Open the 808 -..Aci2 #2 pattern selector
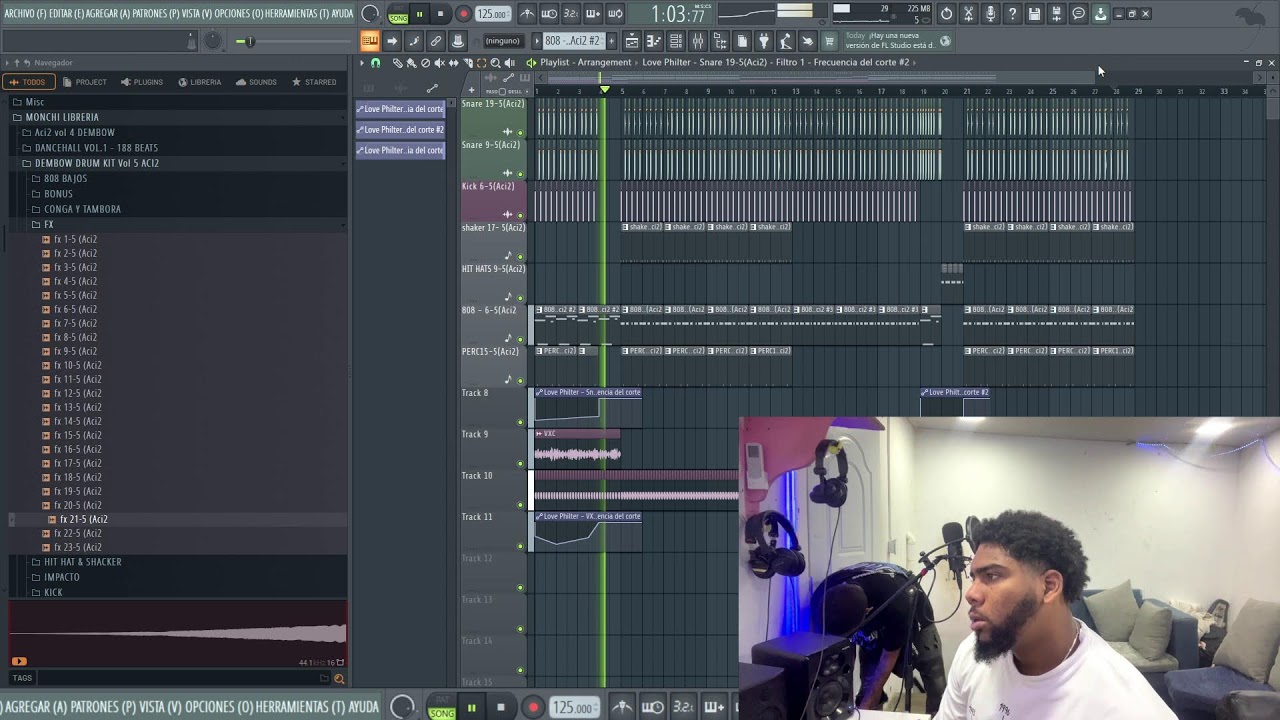This screenshot has width=1280, height=720. pyautogui.click(x=572, y=41)
